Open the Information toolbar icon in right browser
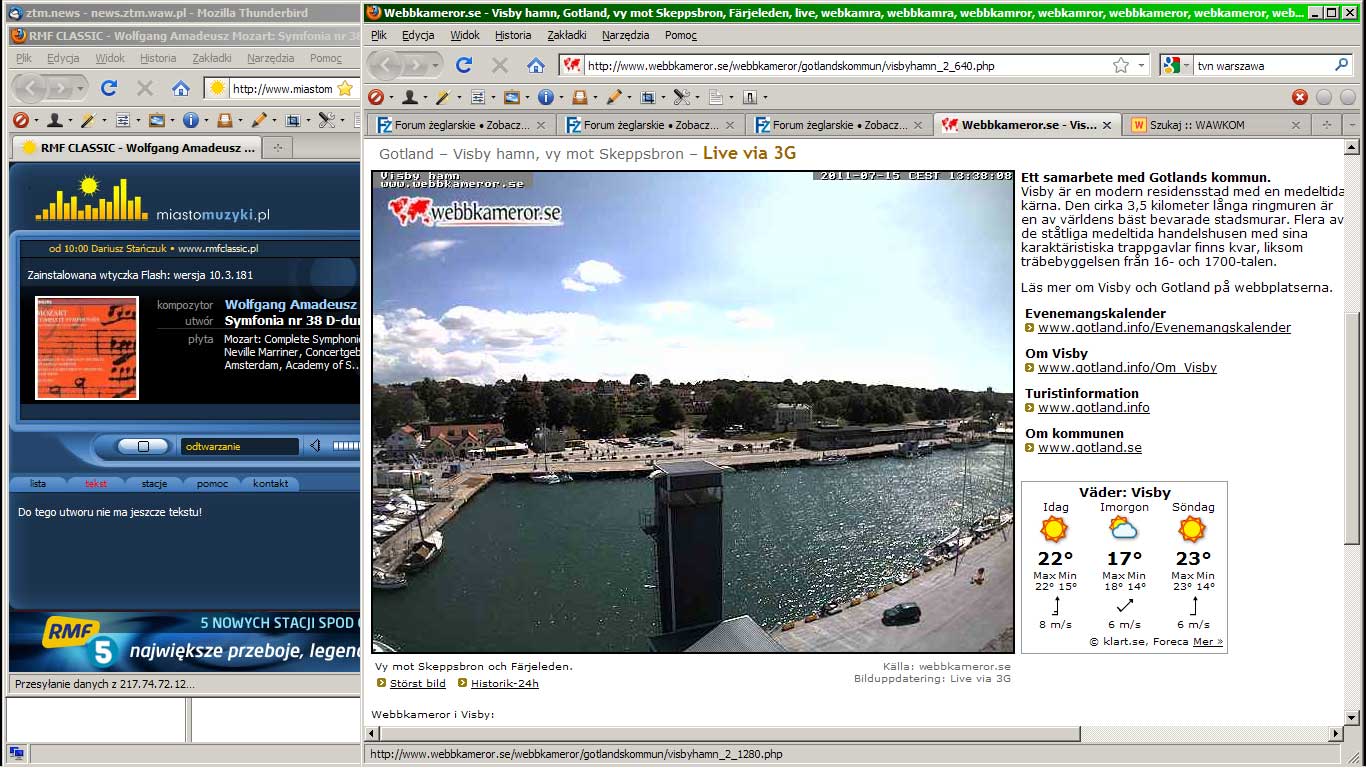This screenshot has height=768, width=1366. coord(545,97)
